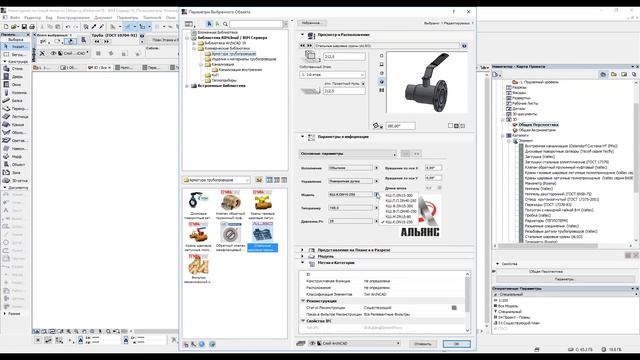The width and height of the screenshot is (640, 360).
Task: Save the project with the floppy icon
Action: pos(24,27)
